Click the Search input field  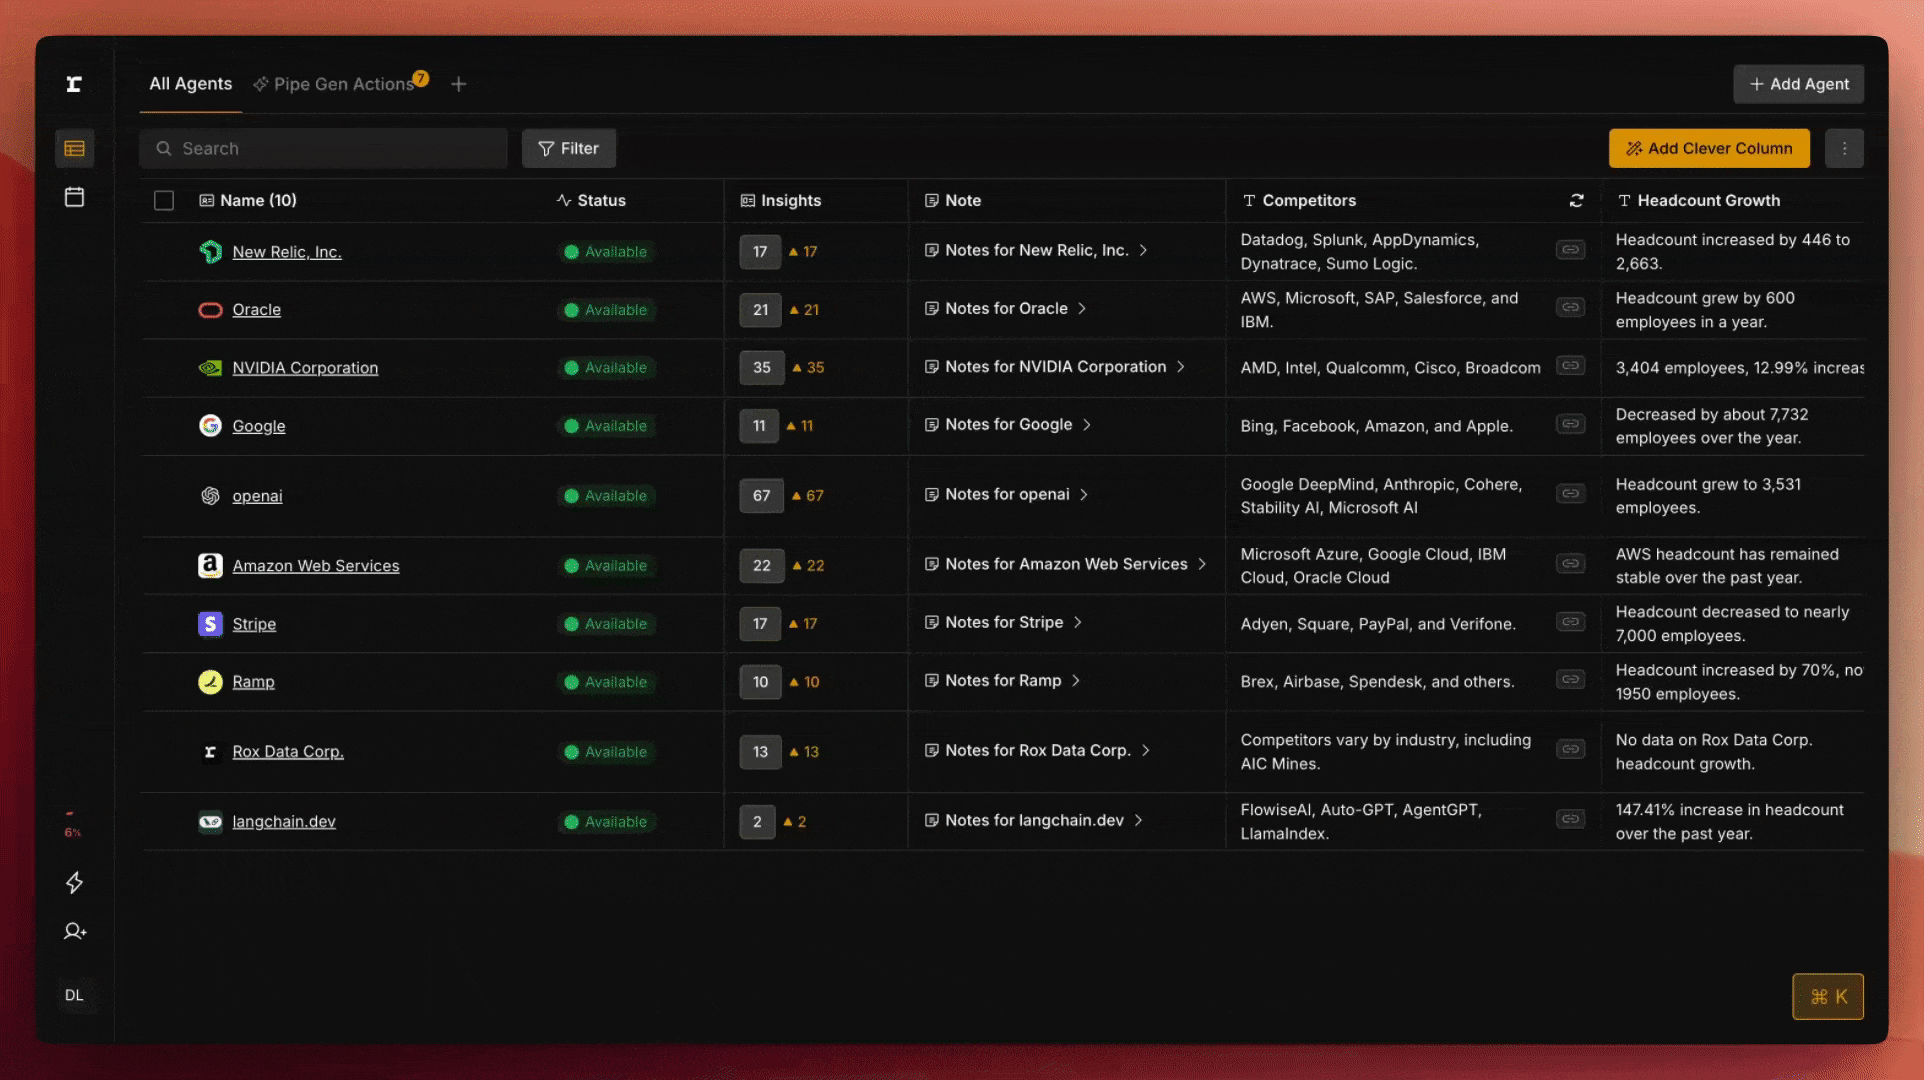pos(323,148)
